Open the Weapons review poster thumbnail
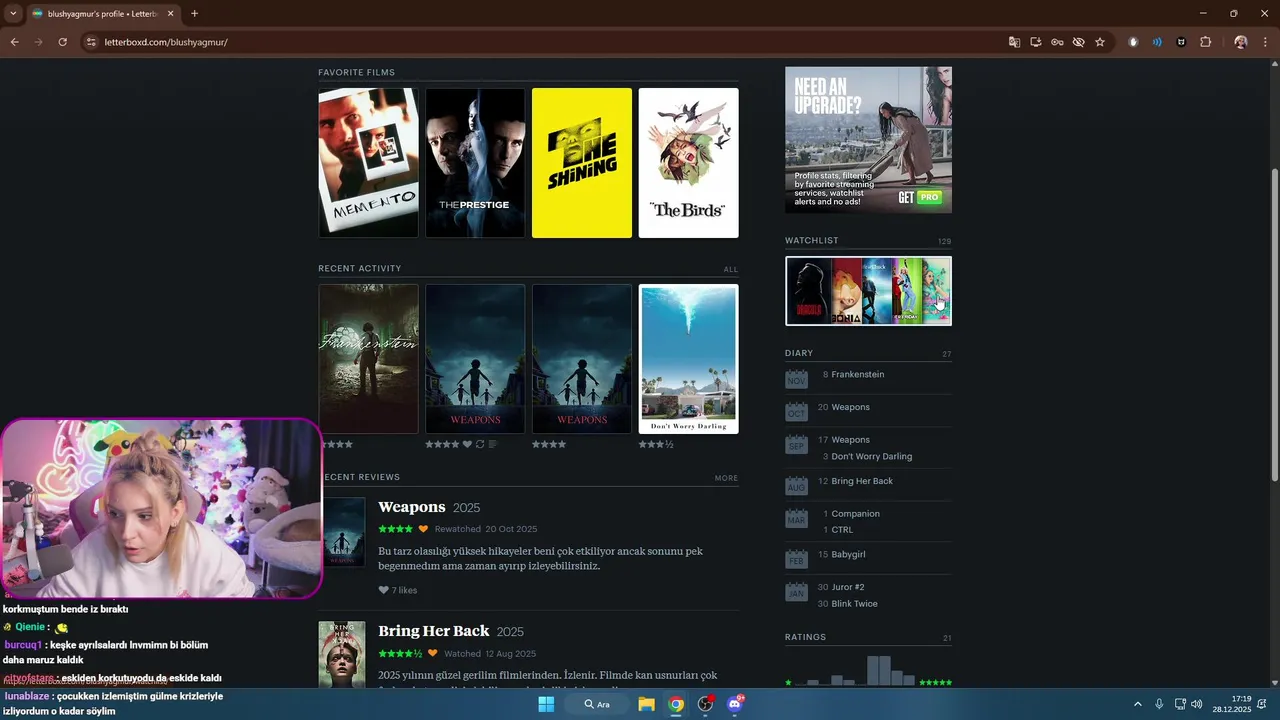The image size is (1280, 720). (343, 533)
